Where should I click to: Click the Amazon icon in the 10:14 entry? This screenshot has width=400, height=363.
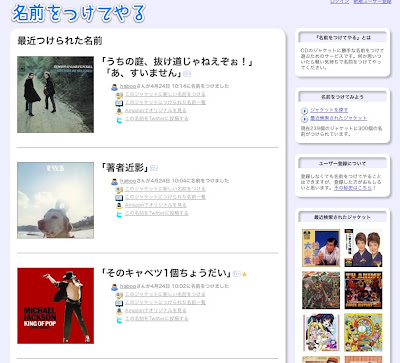(119, 111)
